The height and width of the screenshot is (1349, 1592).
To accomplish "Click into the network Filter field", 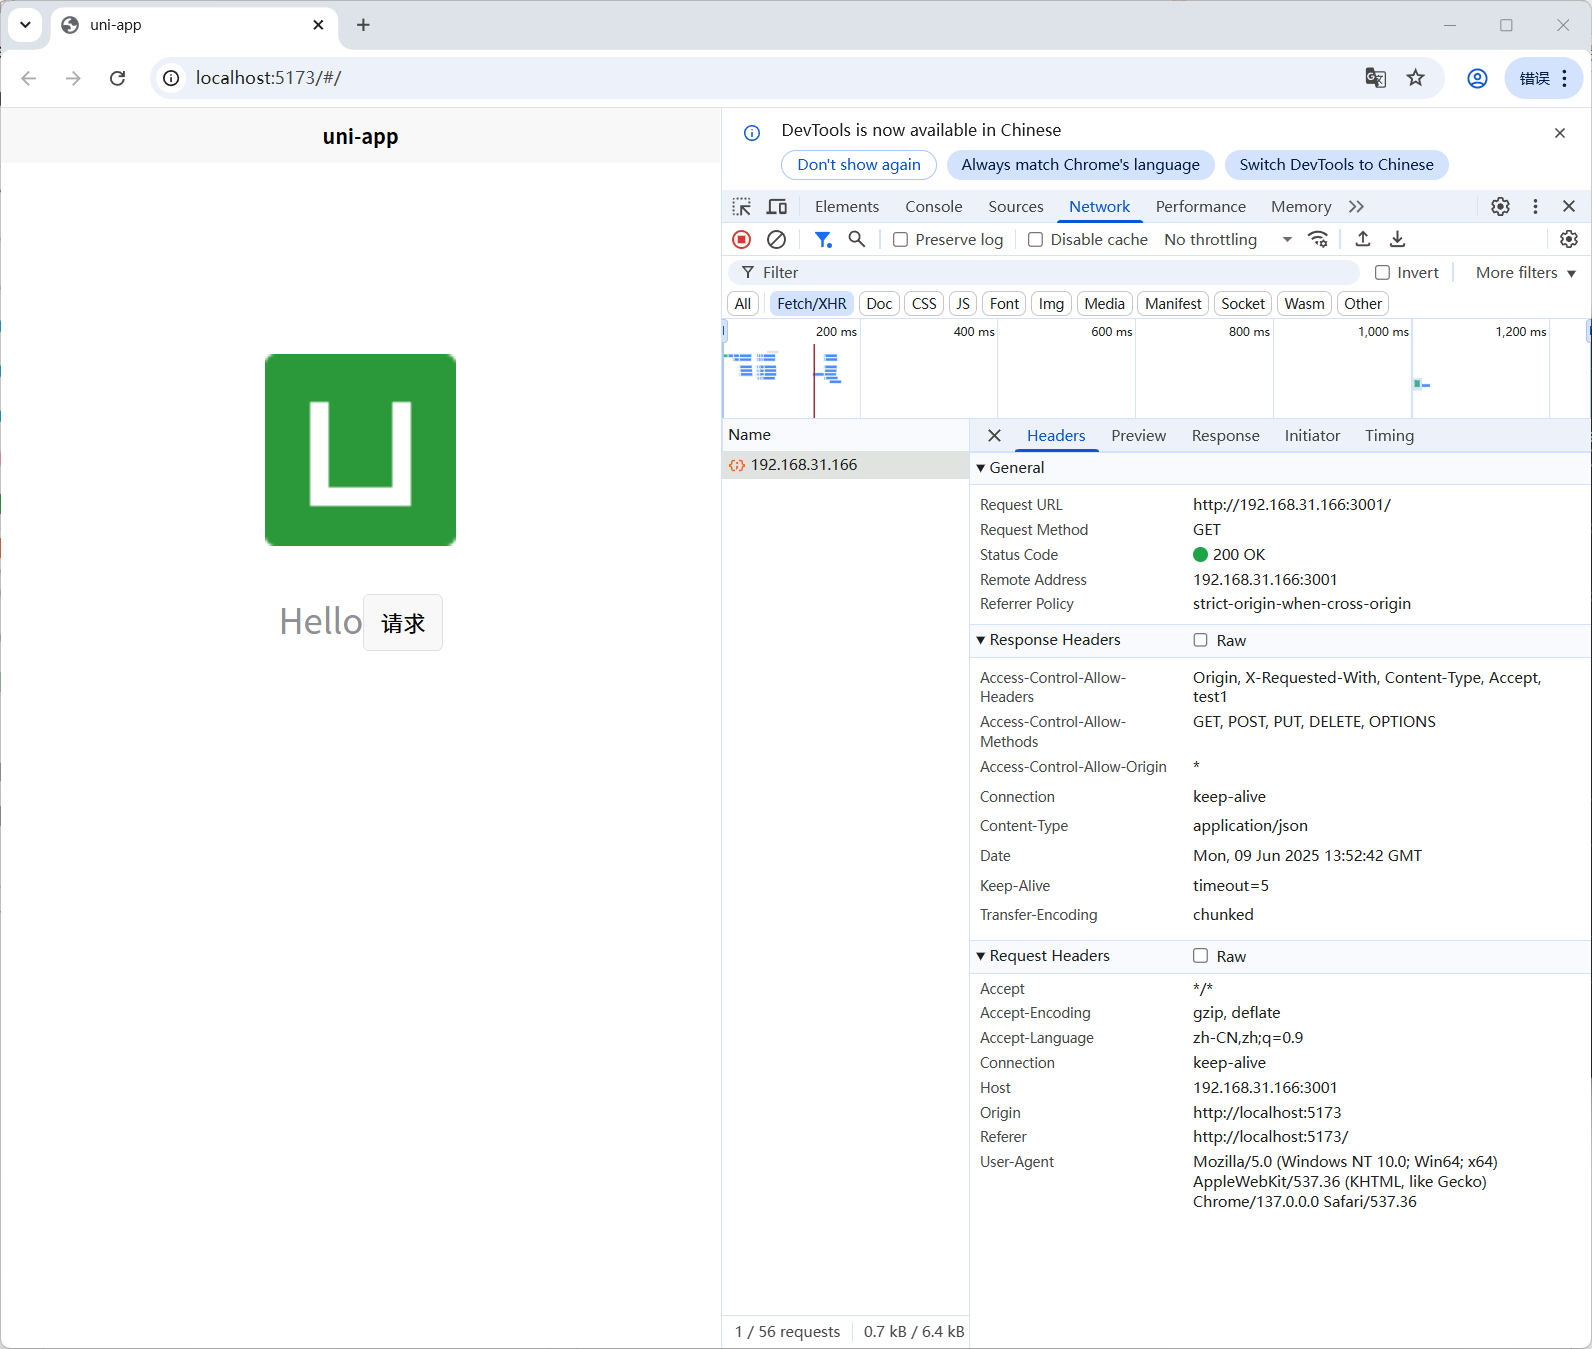I will click(1044, 273).
